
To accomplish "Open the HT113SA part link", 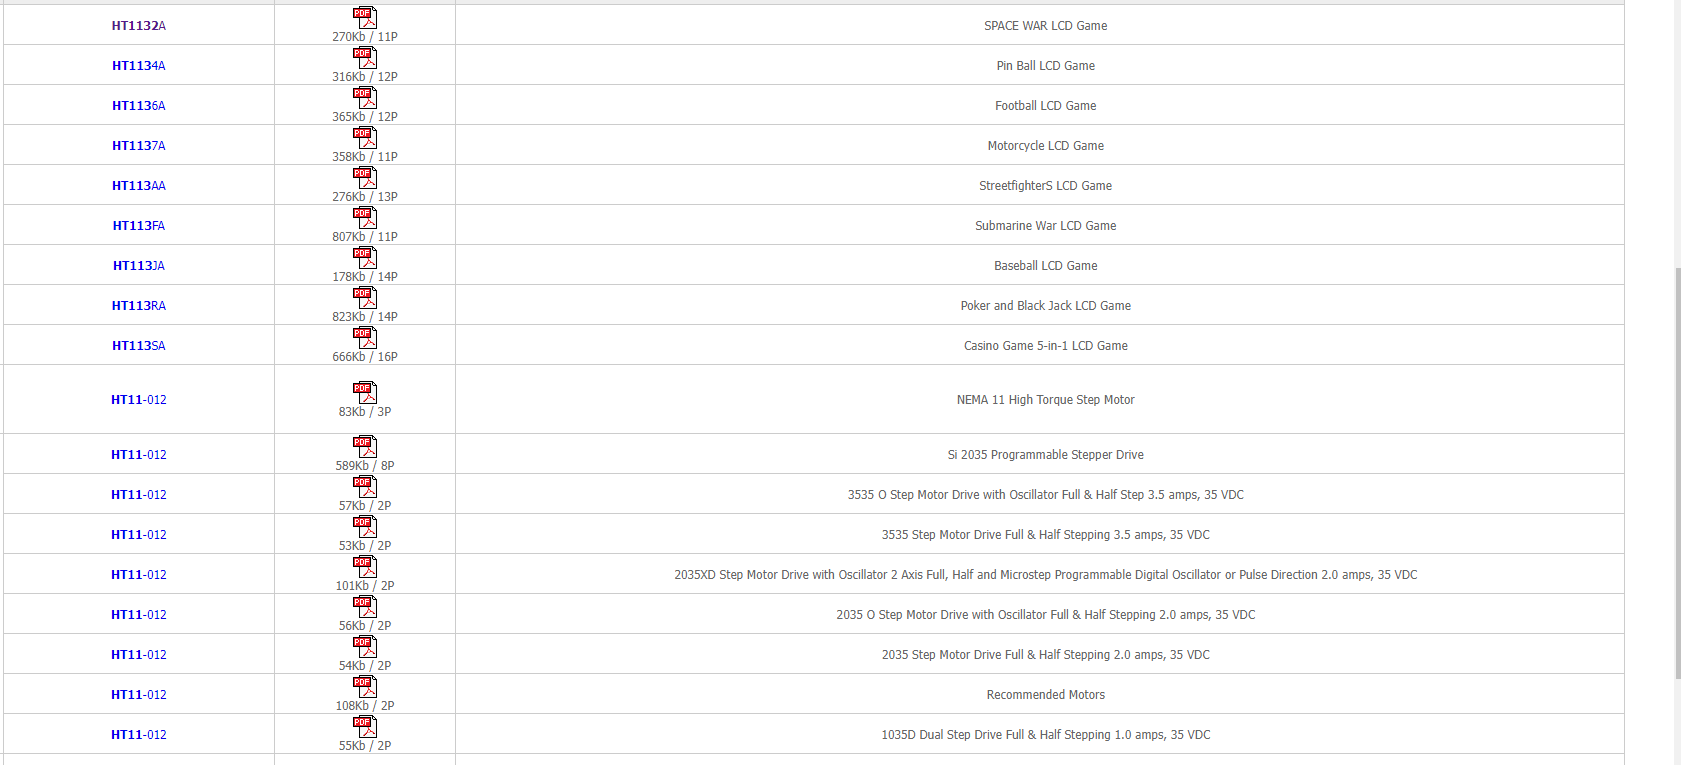I will coord(139,346).
